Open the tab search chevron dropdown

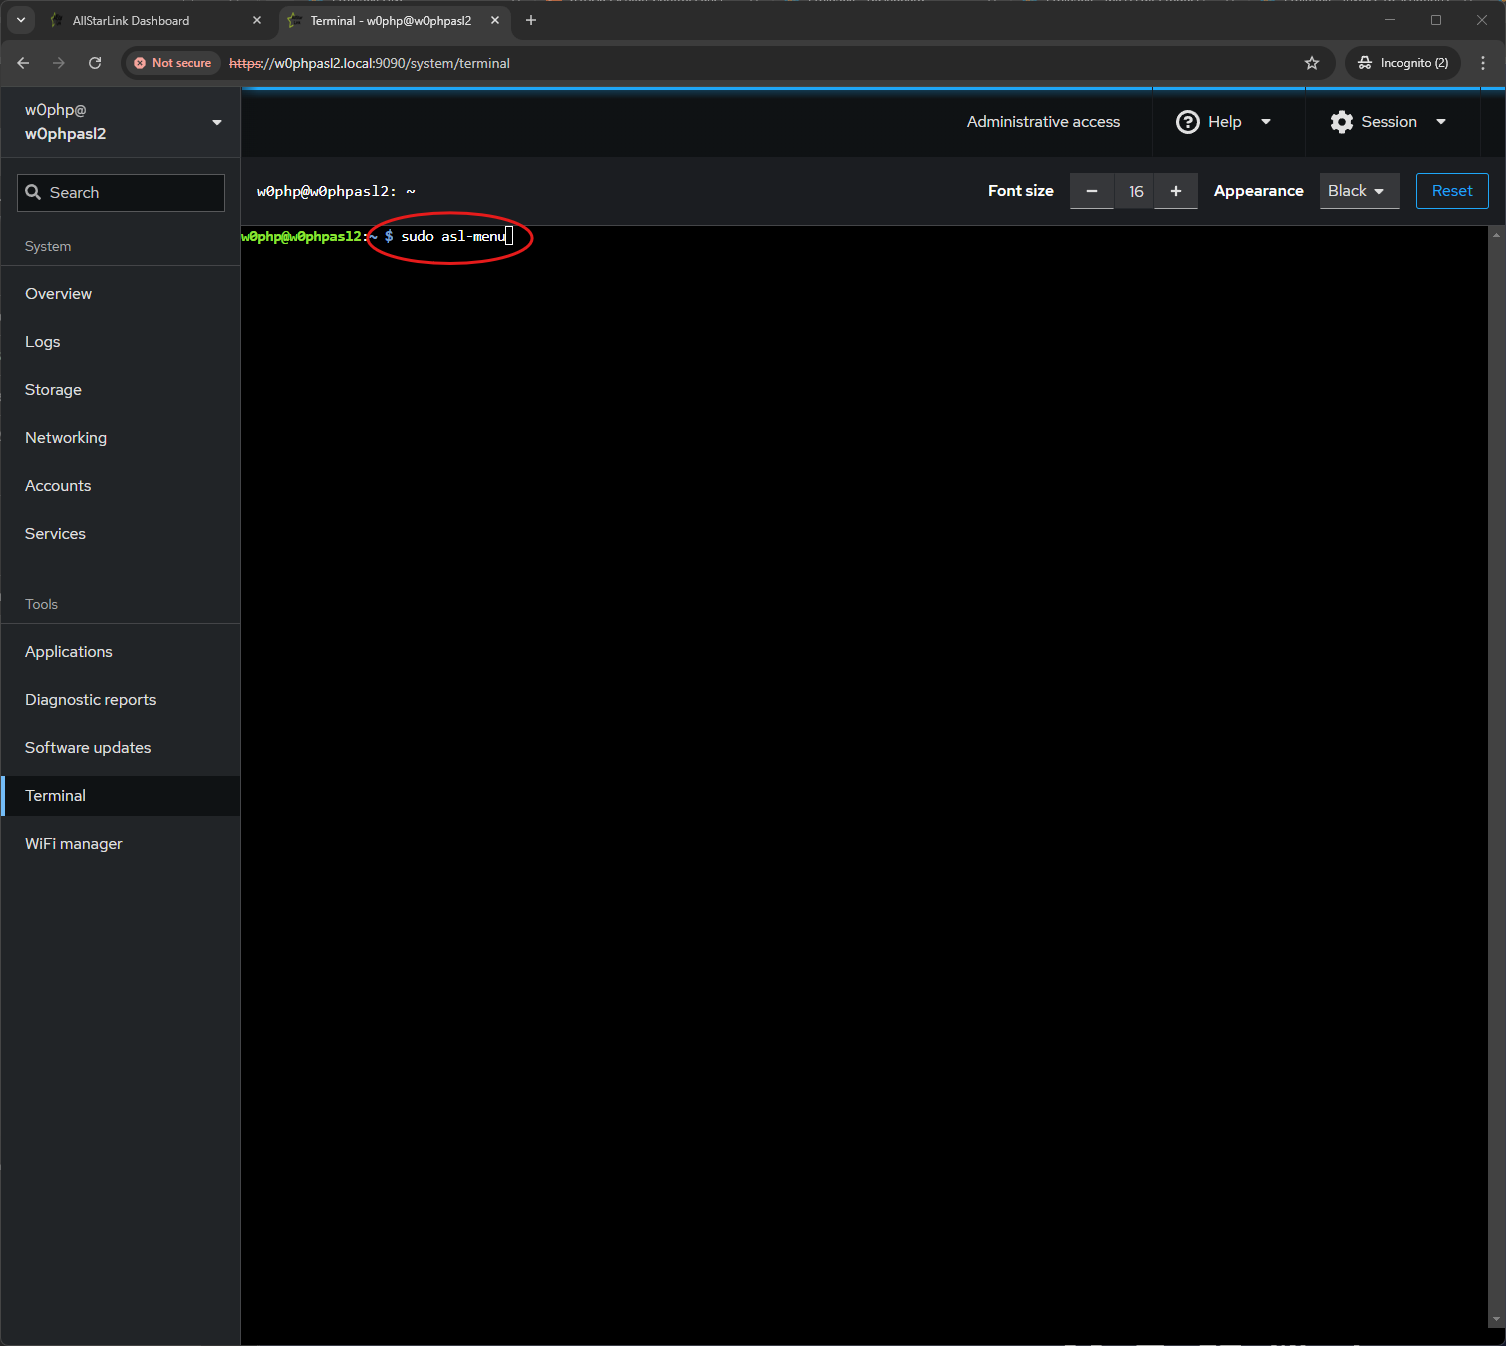tap(21, 20)
